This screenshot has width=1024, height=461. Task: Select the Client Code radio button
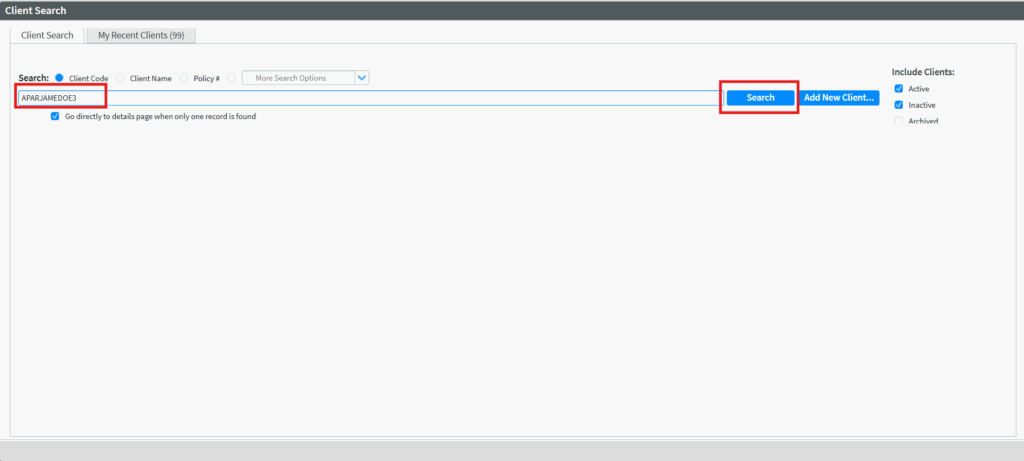coord(60,78)
